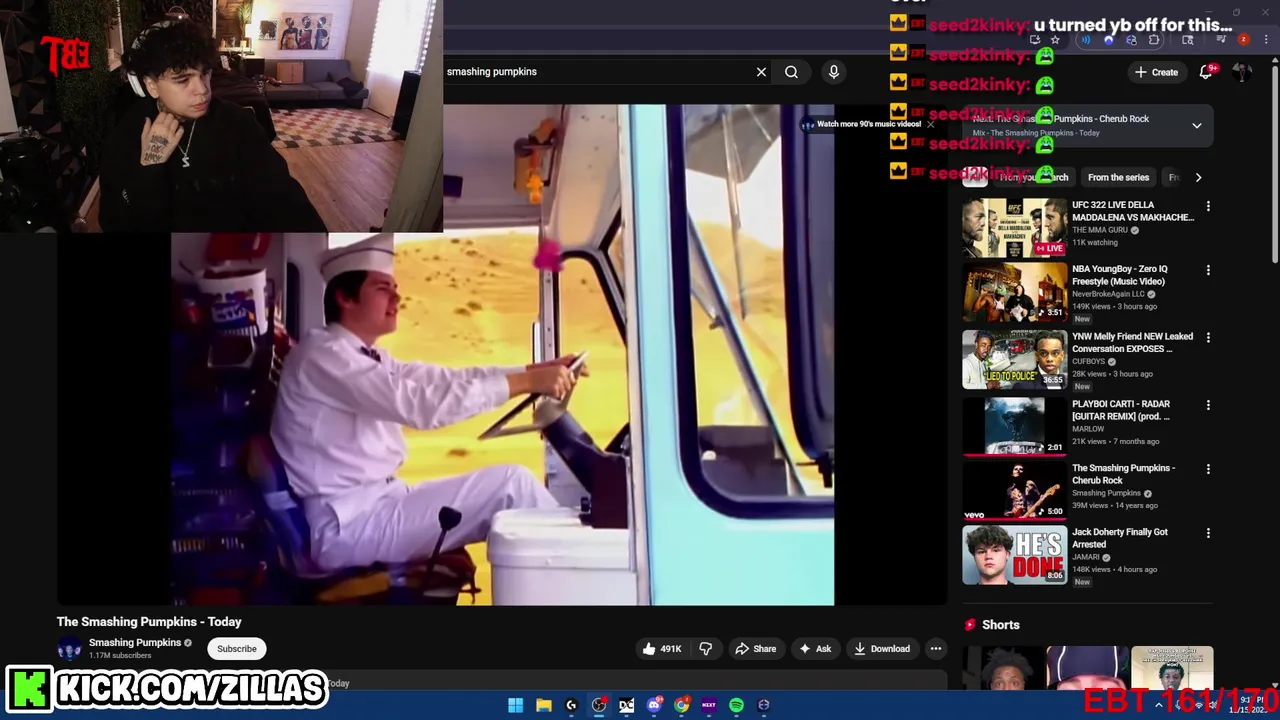Click the Ask button
This screenshot has width=1280, height=720.
coord(814,649)
